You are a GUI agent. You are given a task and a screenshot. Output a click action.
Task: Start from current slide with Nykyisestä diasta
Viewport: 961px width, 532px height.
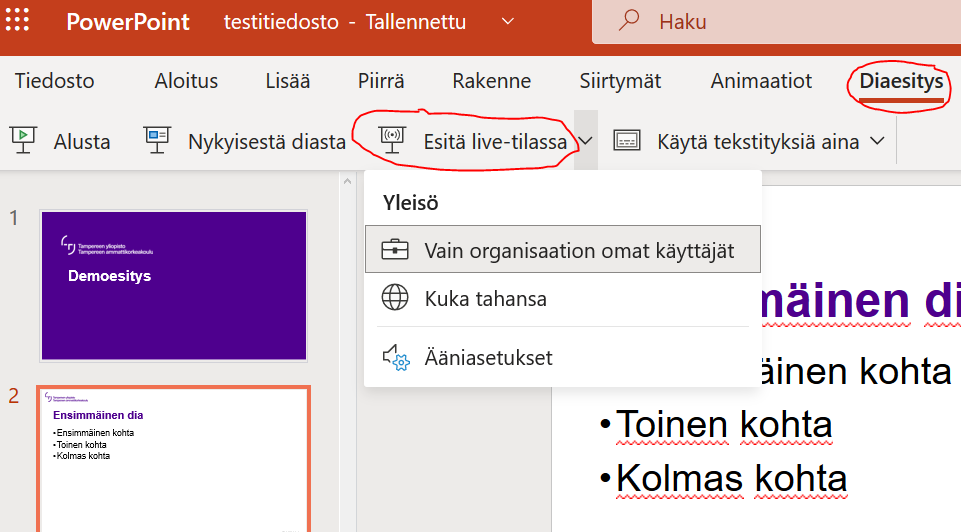pos(245,142)
